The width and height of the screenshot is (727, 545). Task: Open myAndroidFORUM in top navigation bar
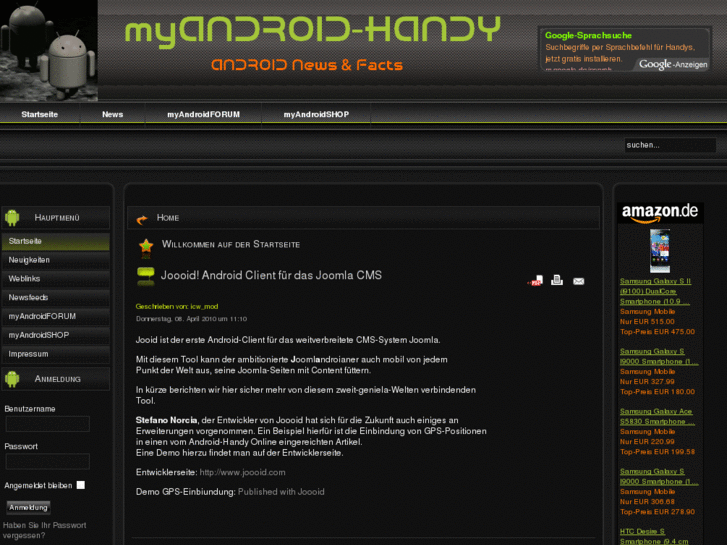pyautogui.click(x=204, y=114)
